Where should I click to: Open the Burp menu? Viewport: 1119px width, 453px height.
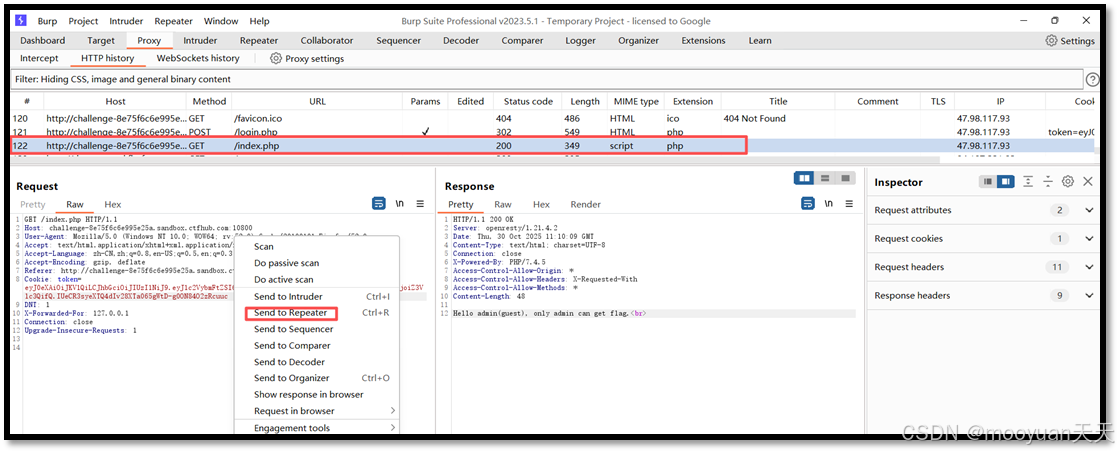47,21
